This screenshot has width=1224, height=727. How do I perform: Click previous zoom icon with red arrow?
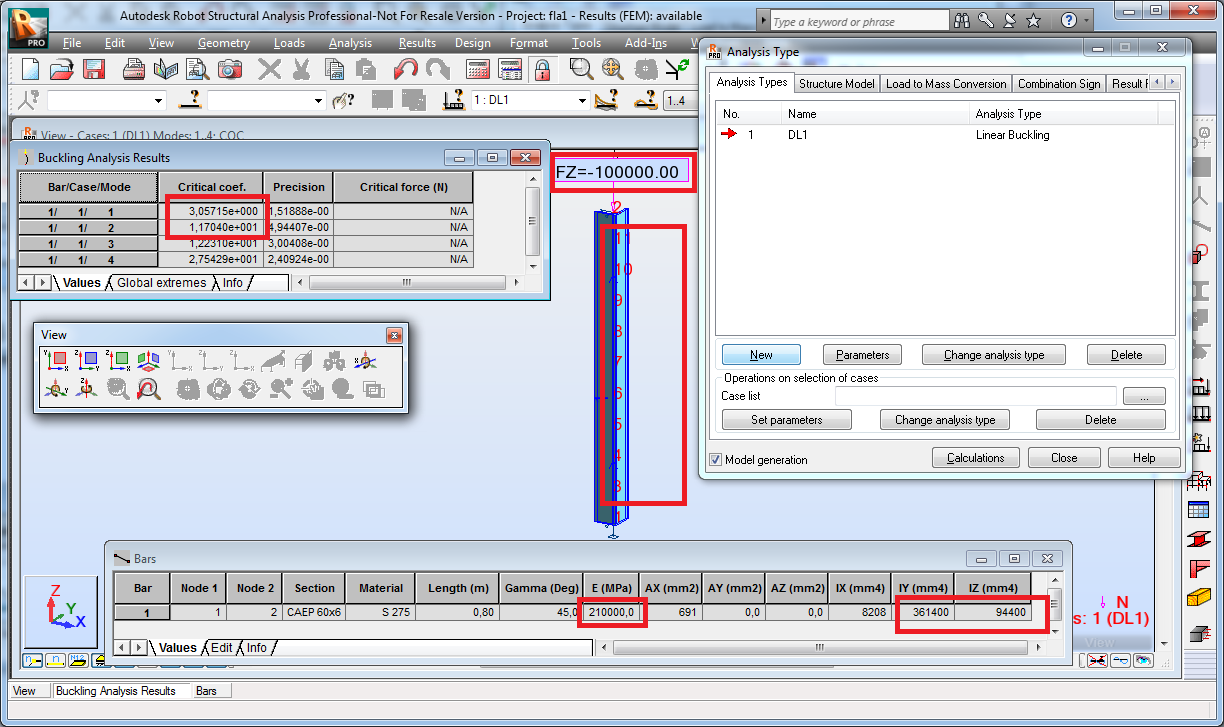tap(149, 389)
